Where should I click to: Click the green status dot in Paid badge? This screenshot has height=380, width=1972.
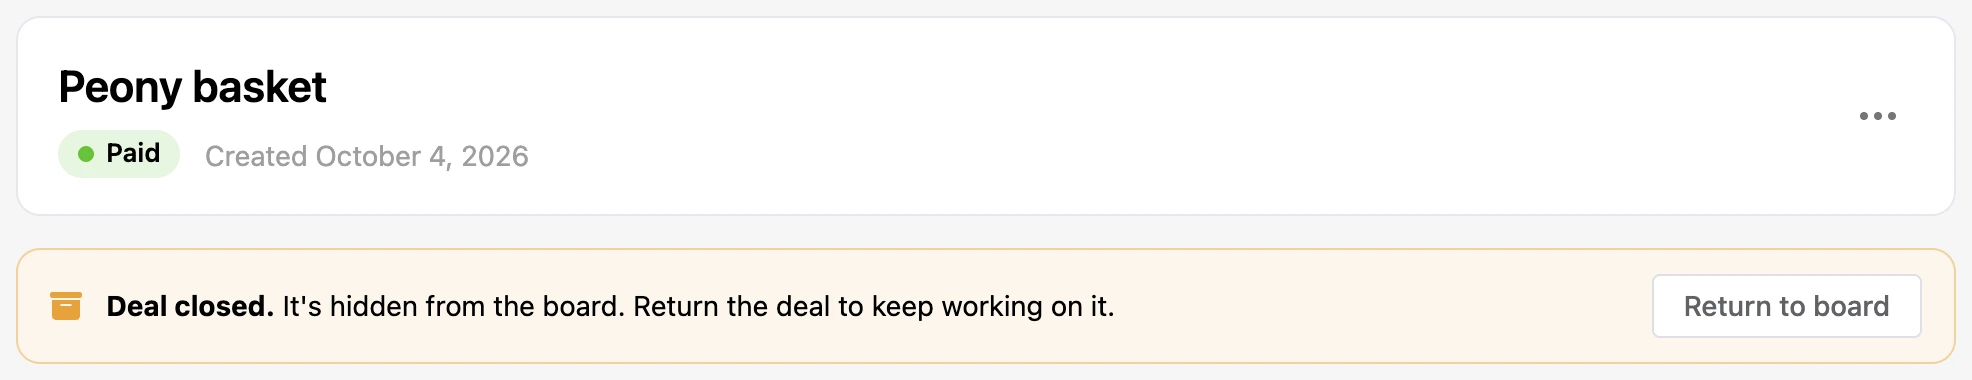[86, 154]
